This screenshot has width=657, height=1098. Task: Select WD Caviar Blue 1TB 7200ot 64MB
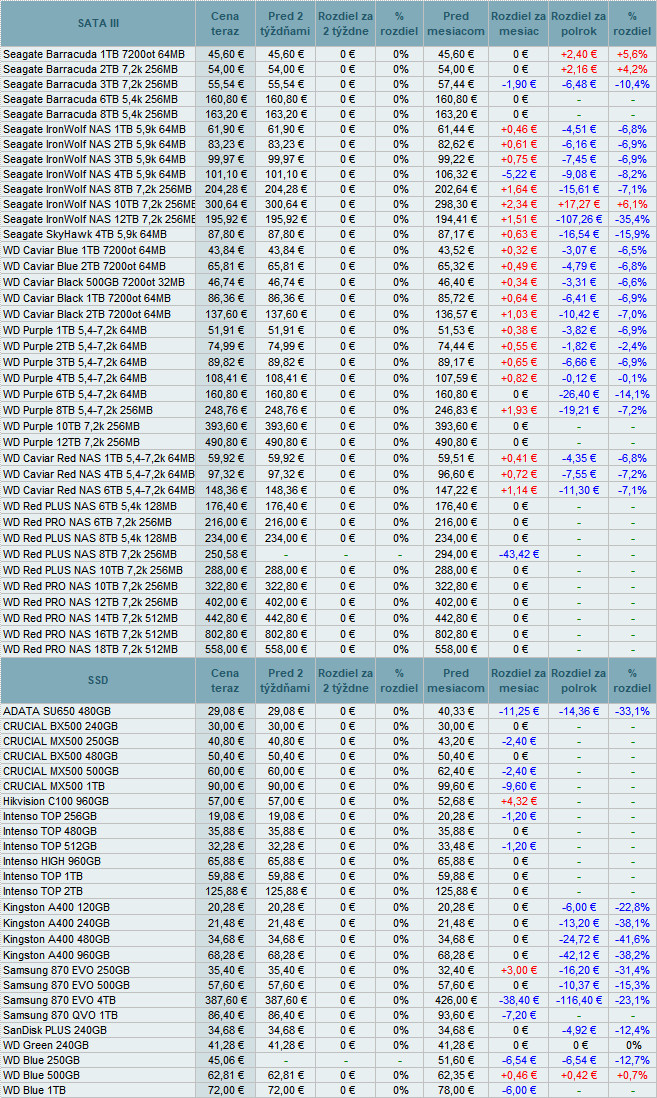click(x=84, y=250)
